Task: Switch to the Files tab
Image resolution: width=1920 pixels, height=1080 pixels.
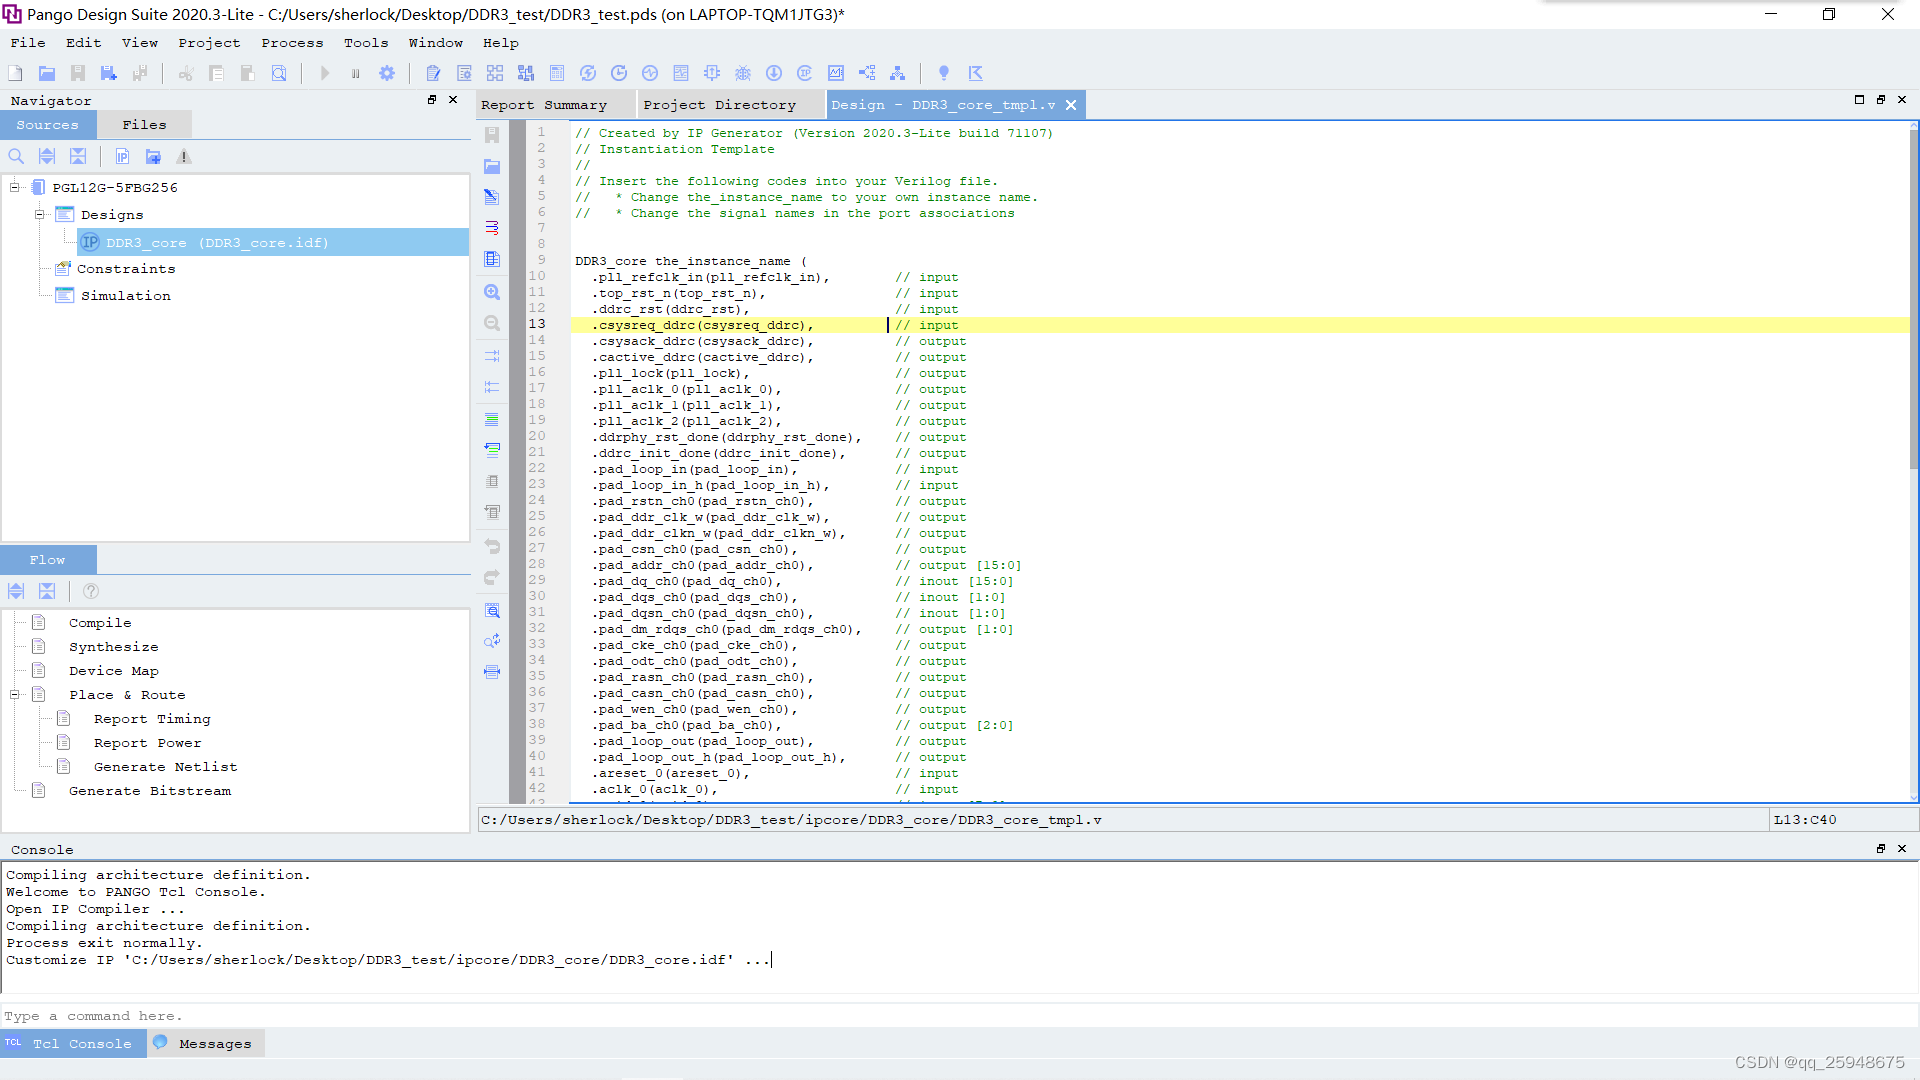Action: [144, 125]
